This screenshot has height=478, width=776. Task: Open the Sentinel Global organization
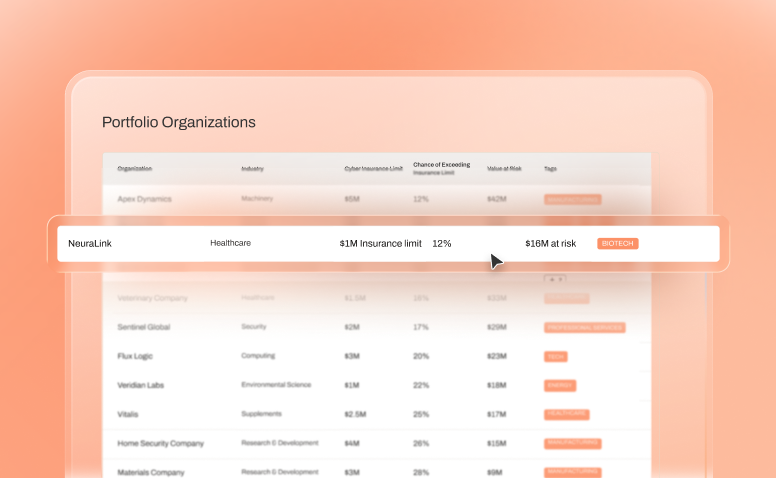(144, 327)
